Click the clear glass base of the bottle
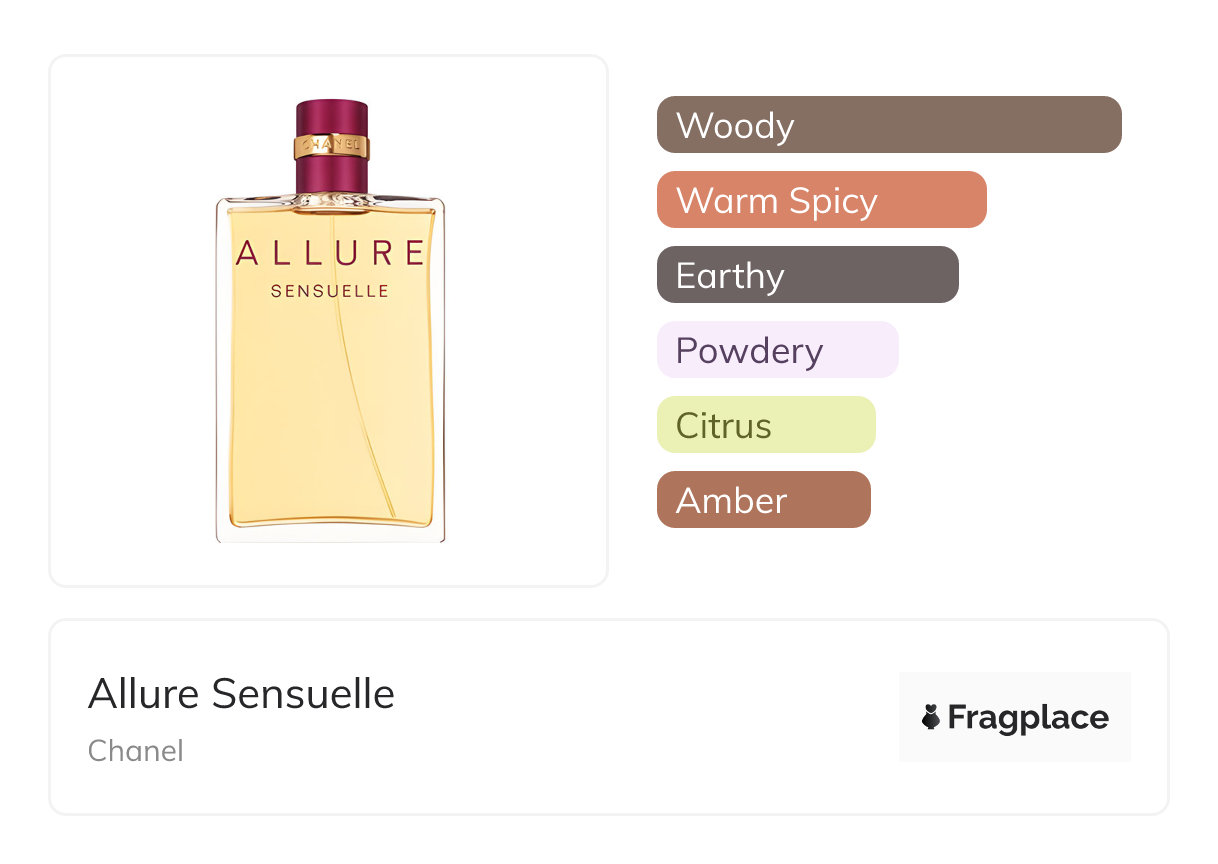The image size is (1218, 864). click(330, 533)
